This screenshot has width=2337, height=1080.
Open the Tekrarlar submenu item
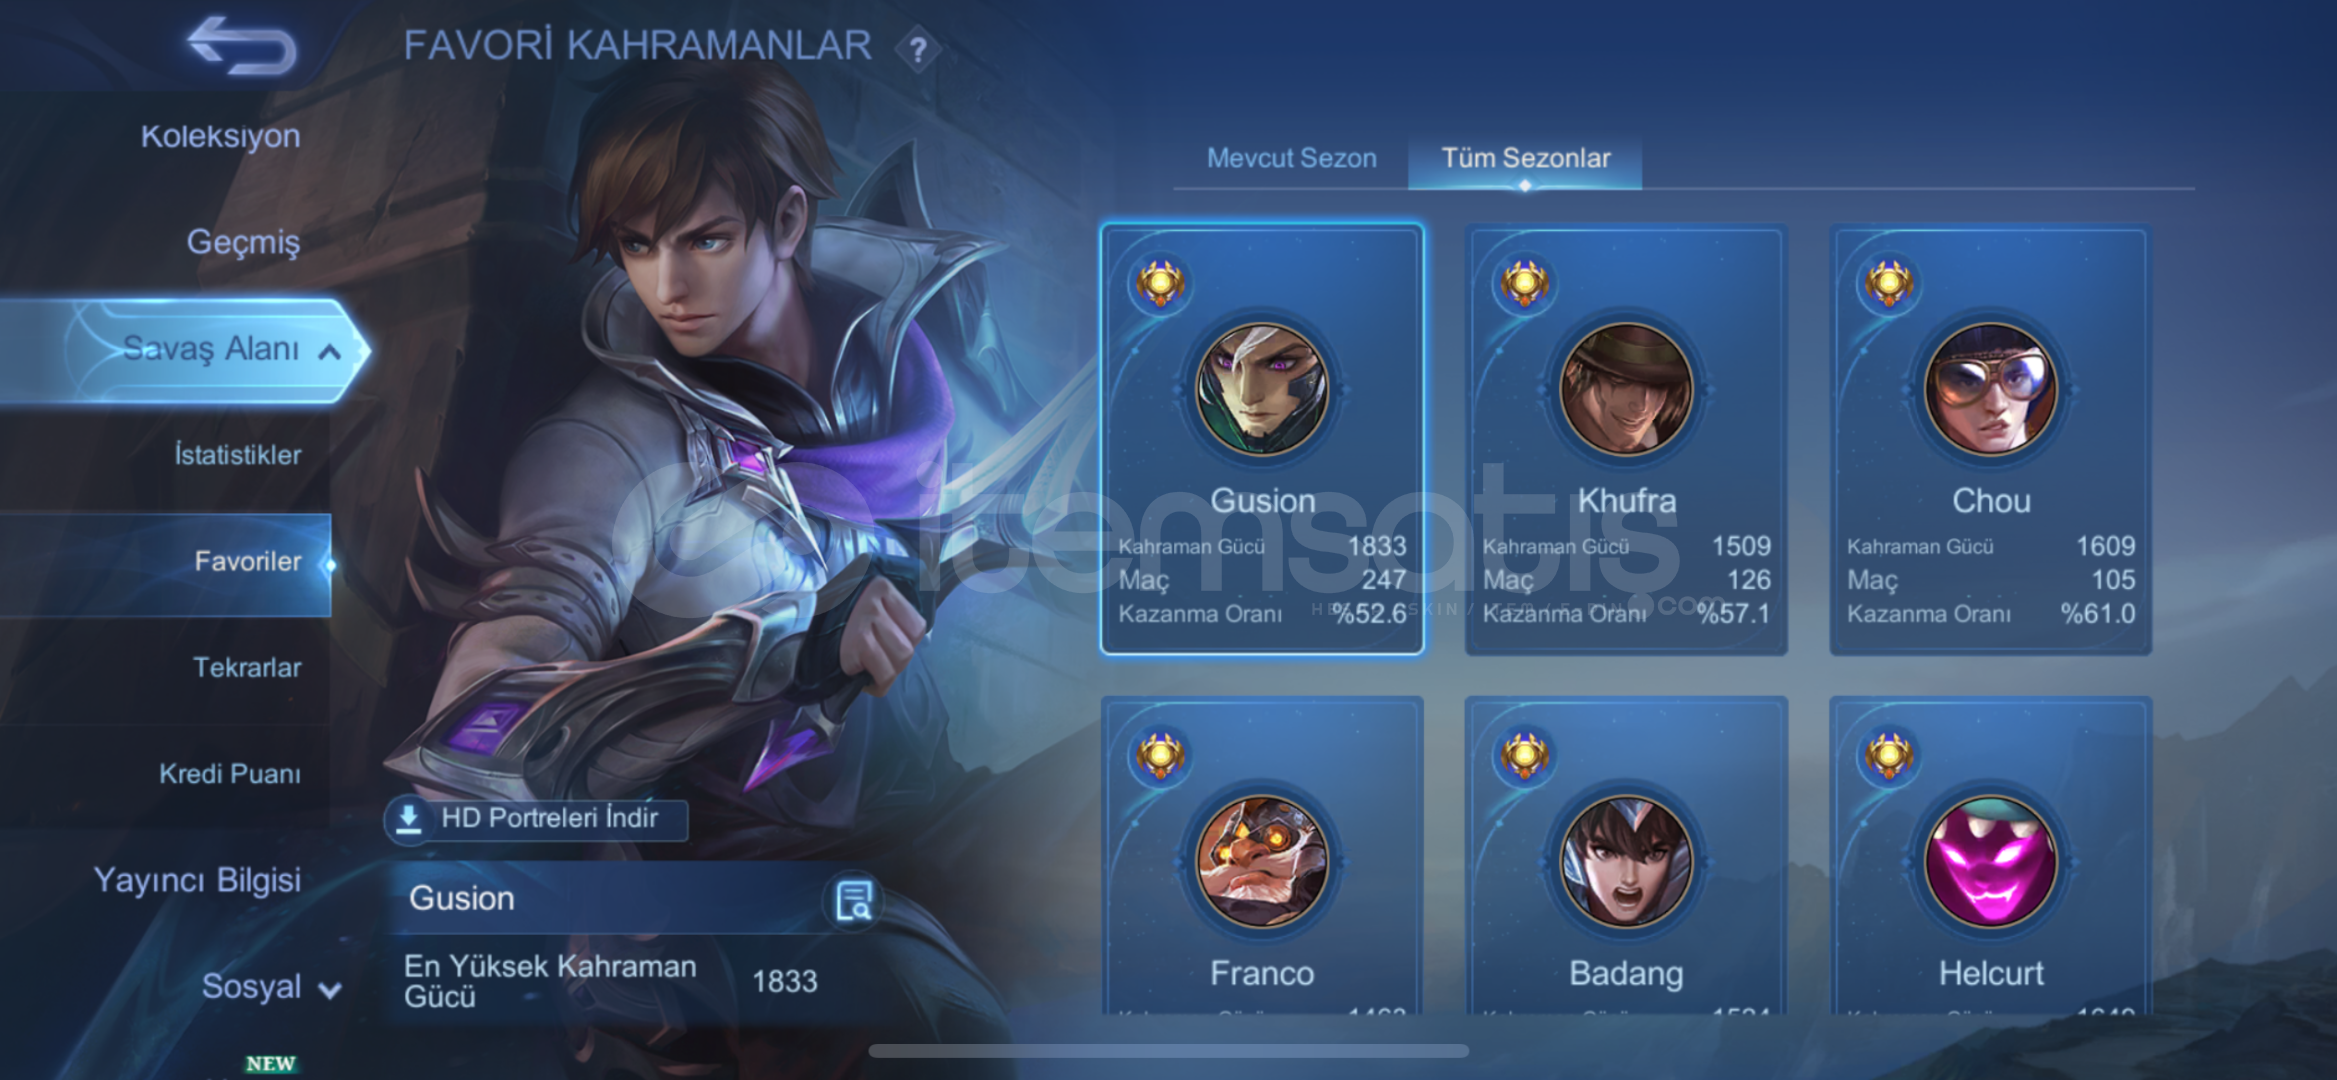point(247,667)
